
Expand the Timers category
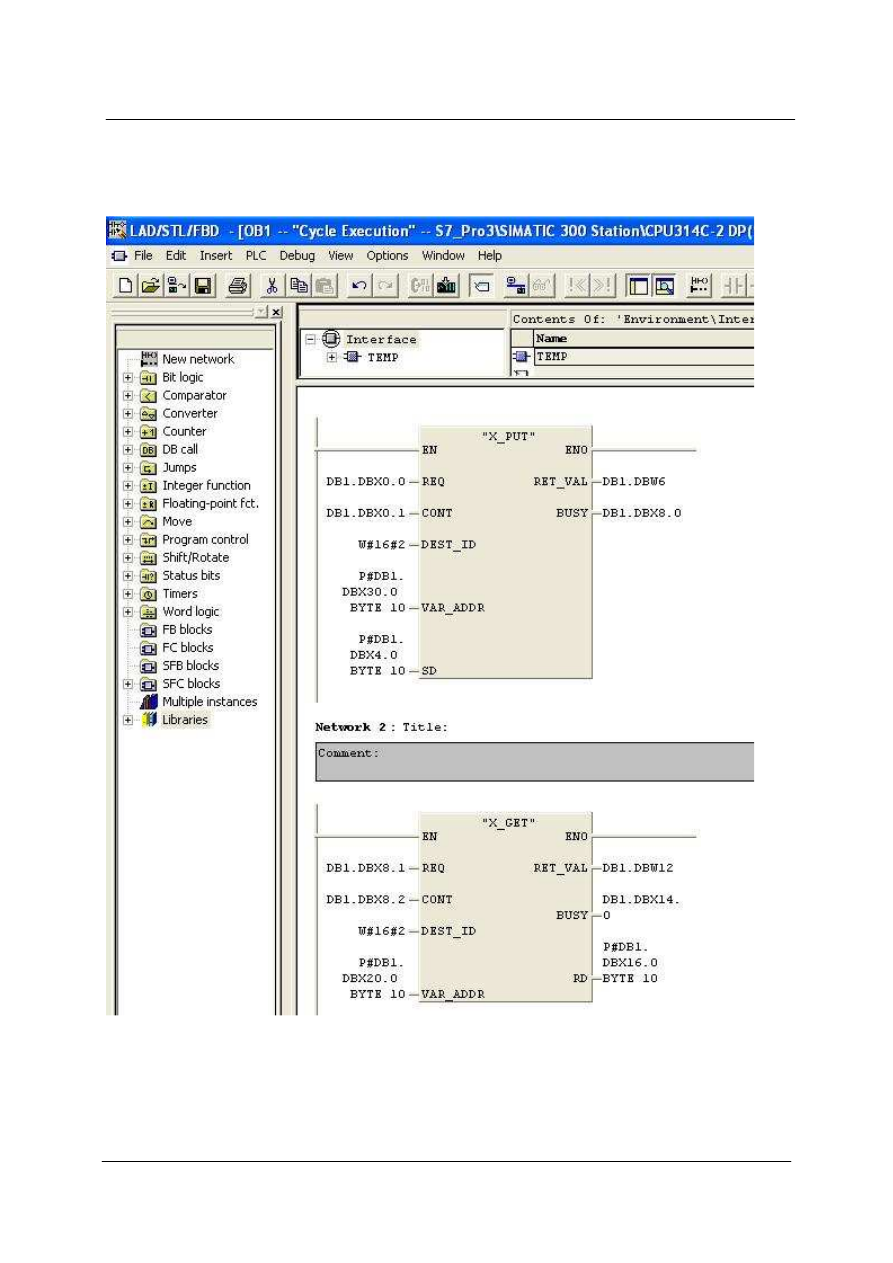(x=128, y=594)
